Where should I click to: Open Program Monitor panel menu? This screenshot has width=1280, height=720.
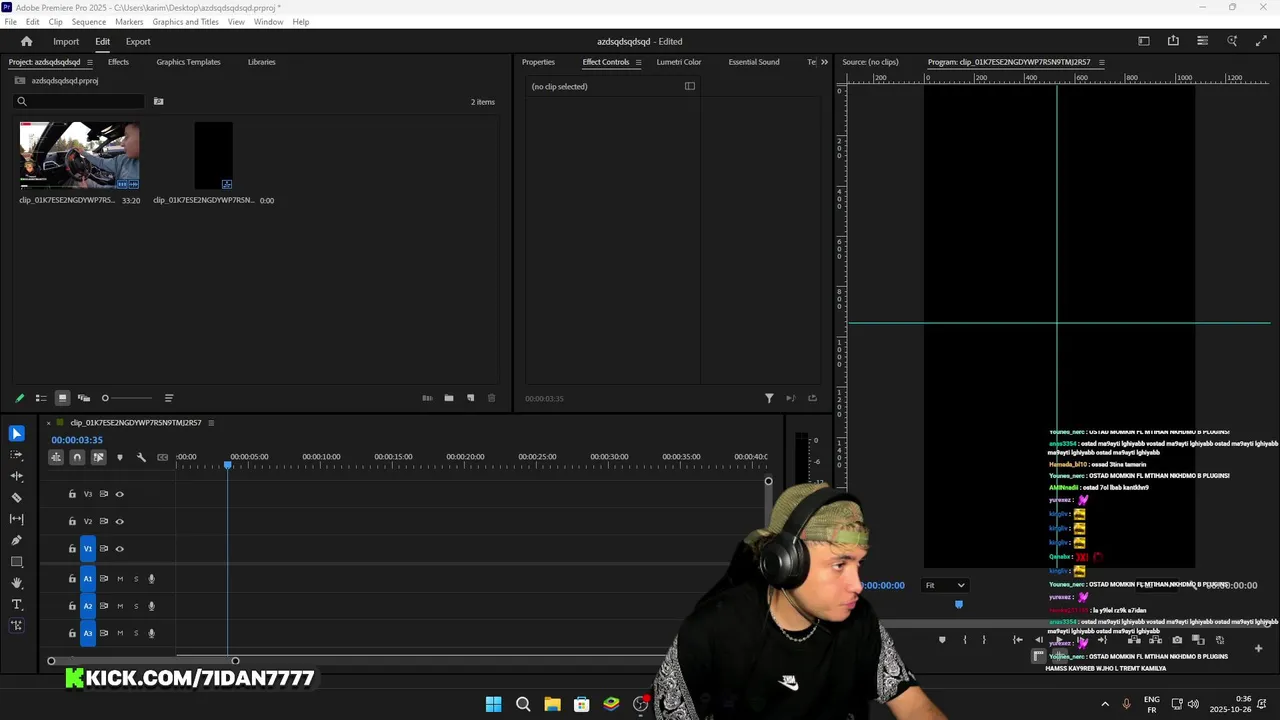1101,62
